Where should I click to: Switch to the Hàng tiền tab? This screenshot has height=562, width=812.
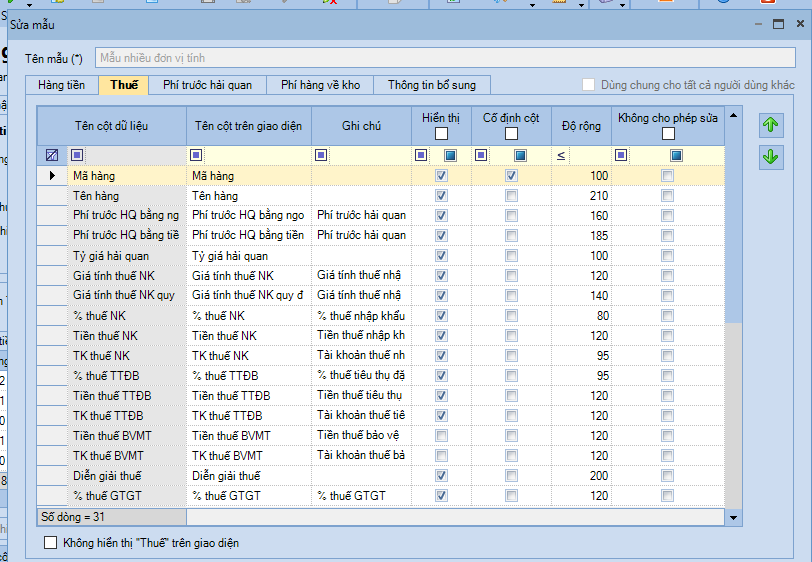tap(62, 85)
